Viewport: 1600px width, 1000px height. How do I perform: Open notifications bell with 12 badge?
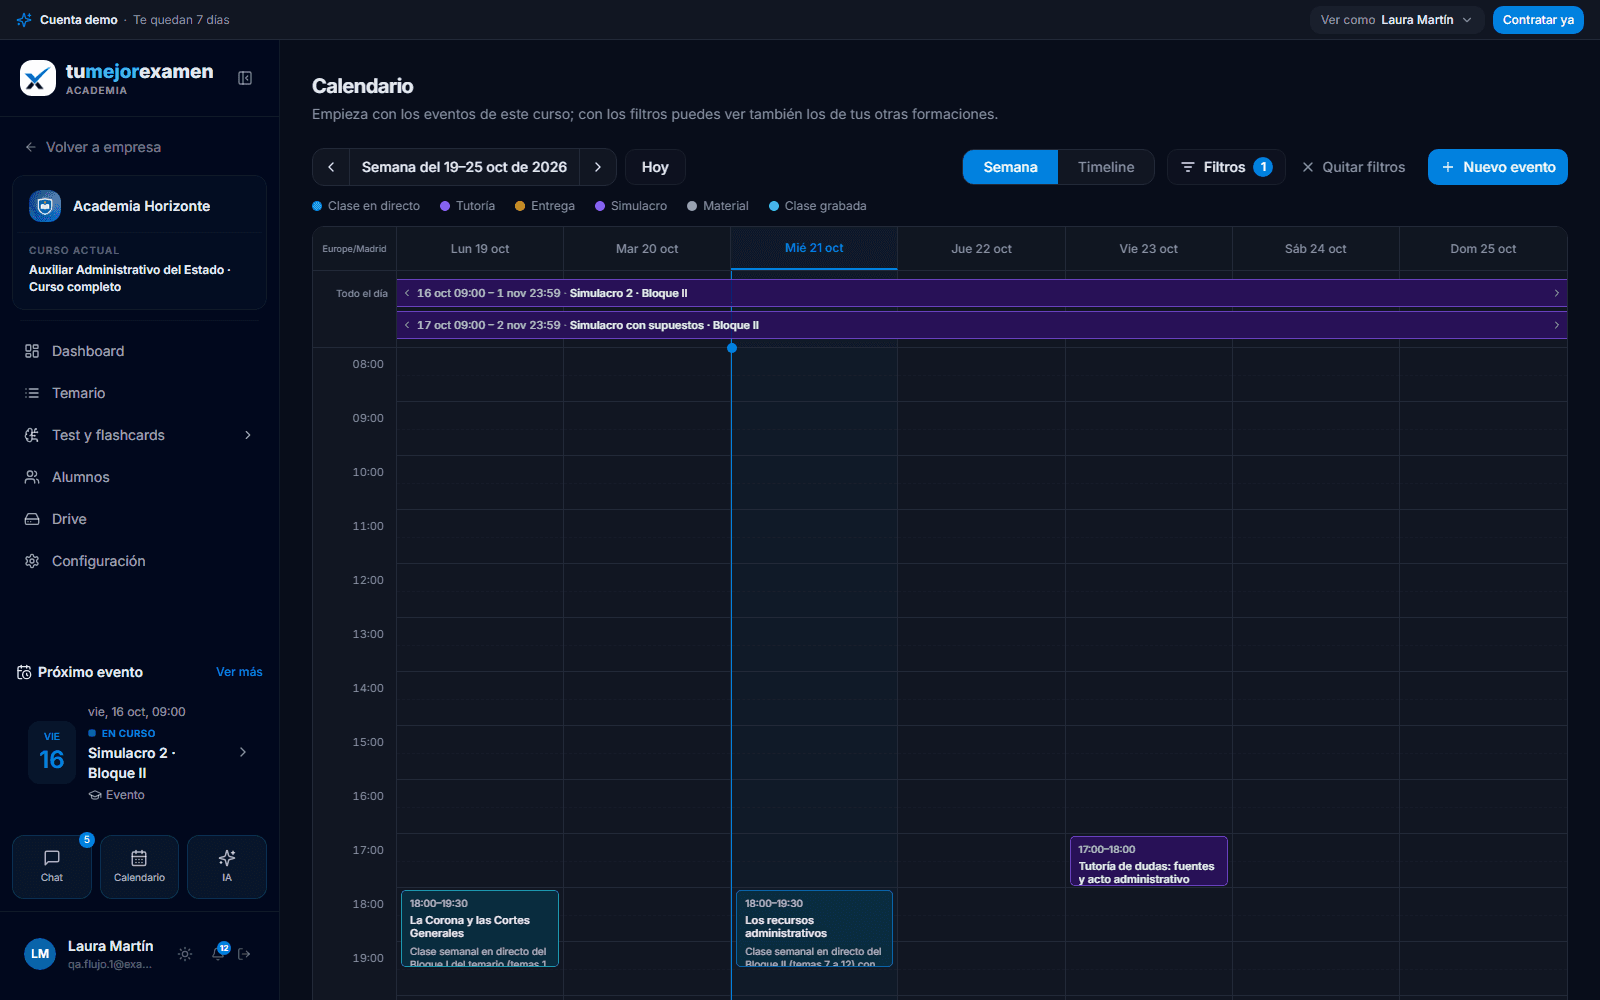pos(218,953)
